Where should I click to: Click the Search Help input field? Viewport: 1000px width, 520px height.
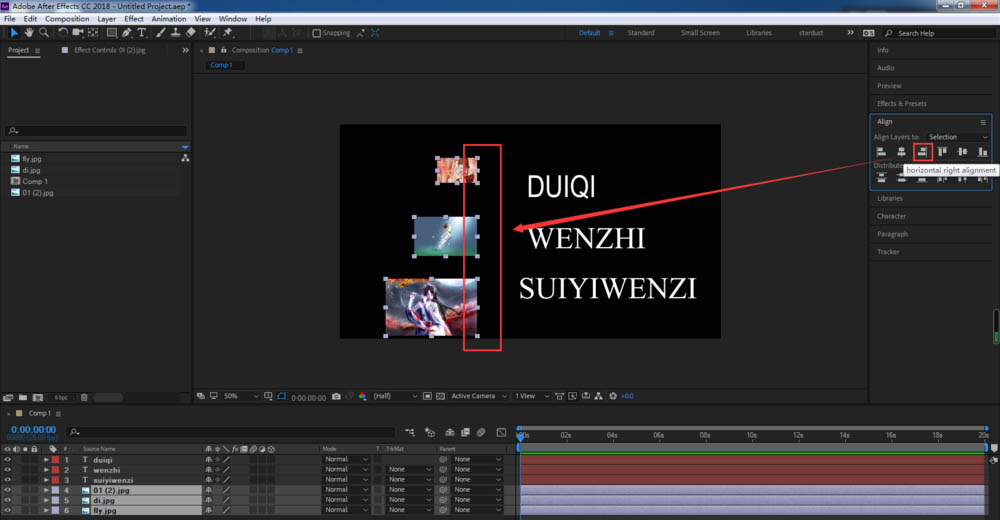tap(941, 33)
